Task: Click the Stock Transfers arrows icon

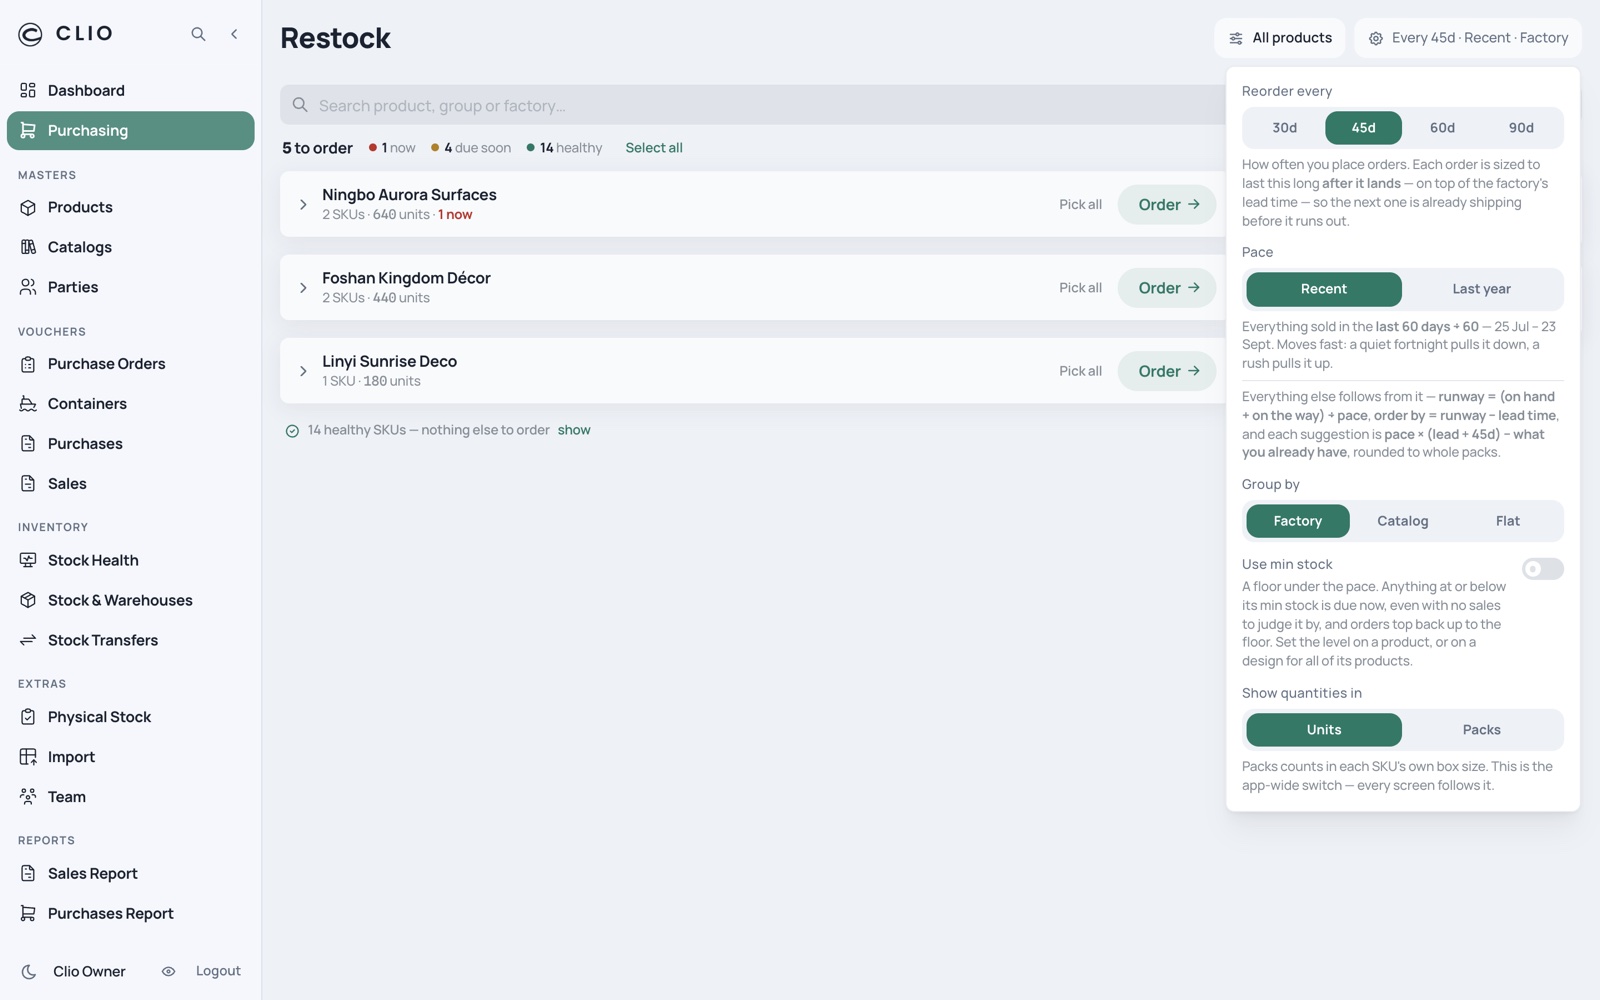Action: pyautogui.click(x=28, y=640)
